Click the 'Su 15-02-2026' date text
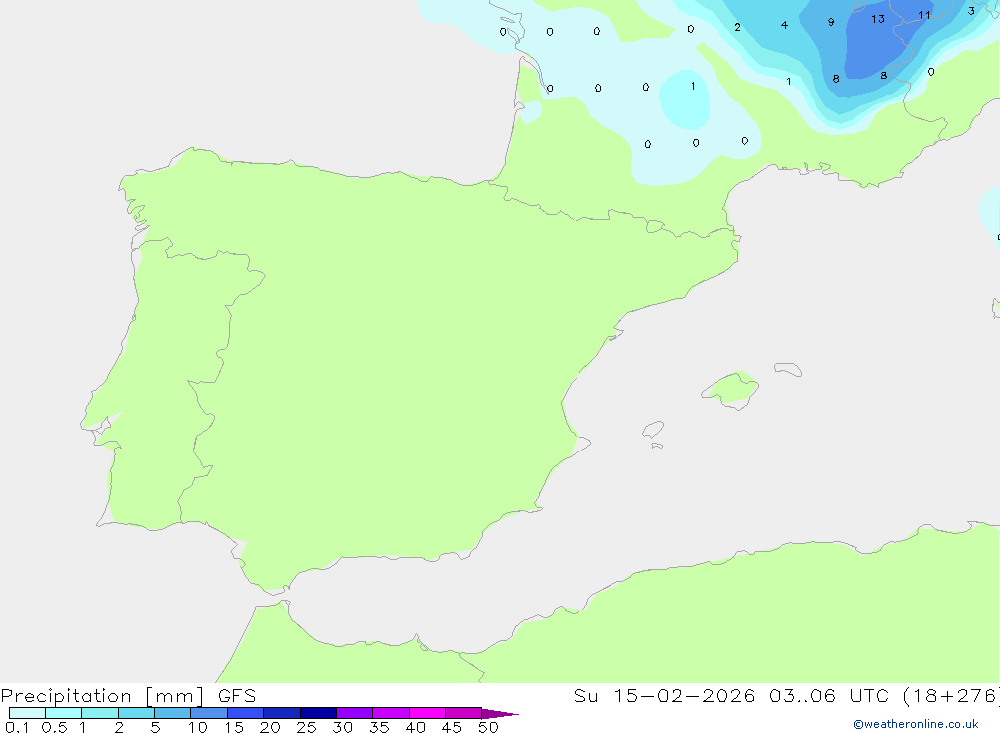 (664, 695)
